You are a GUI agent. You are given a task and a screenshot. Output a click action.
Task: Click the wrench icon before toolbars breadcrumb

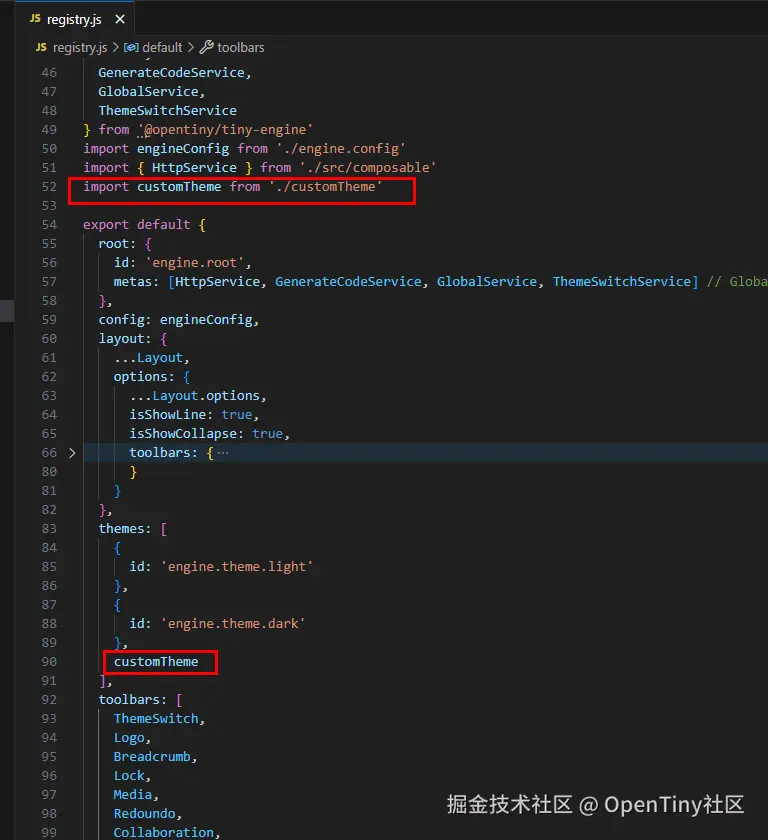tap(207, 47)
